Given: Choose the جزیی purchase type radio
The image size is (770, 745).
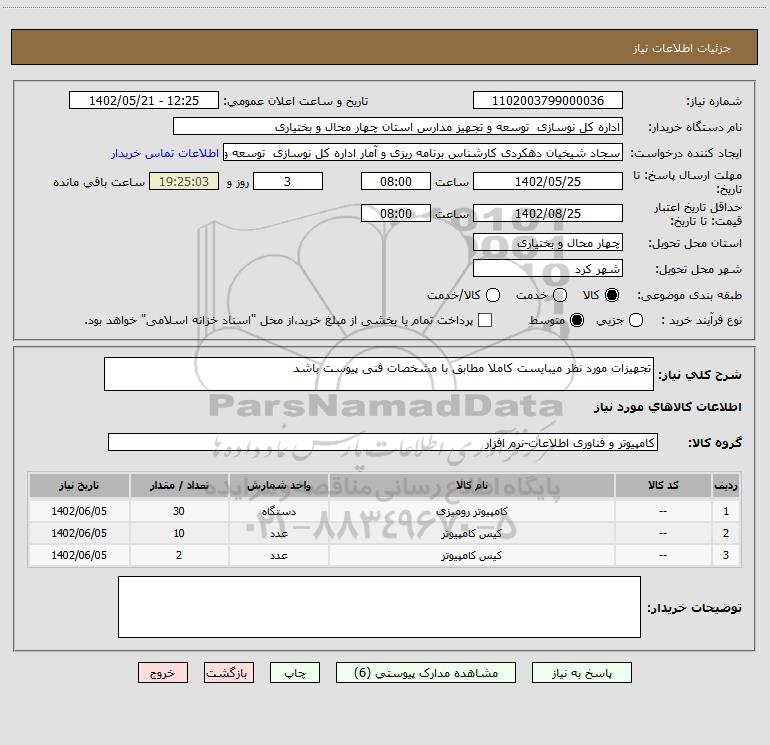Looking at the screenshot, I should coord(636,320).
